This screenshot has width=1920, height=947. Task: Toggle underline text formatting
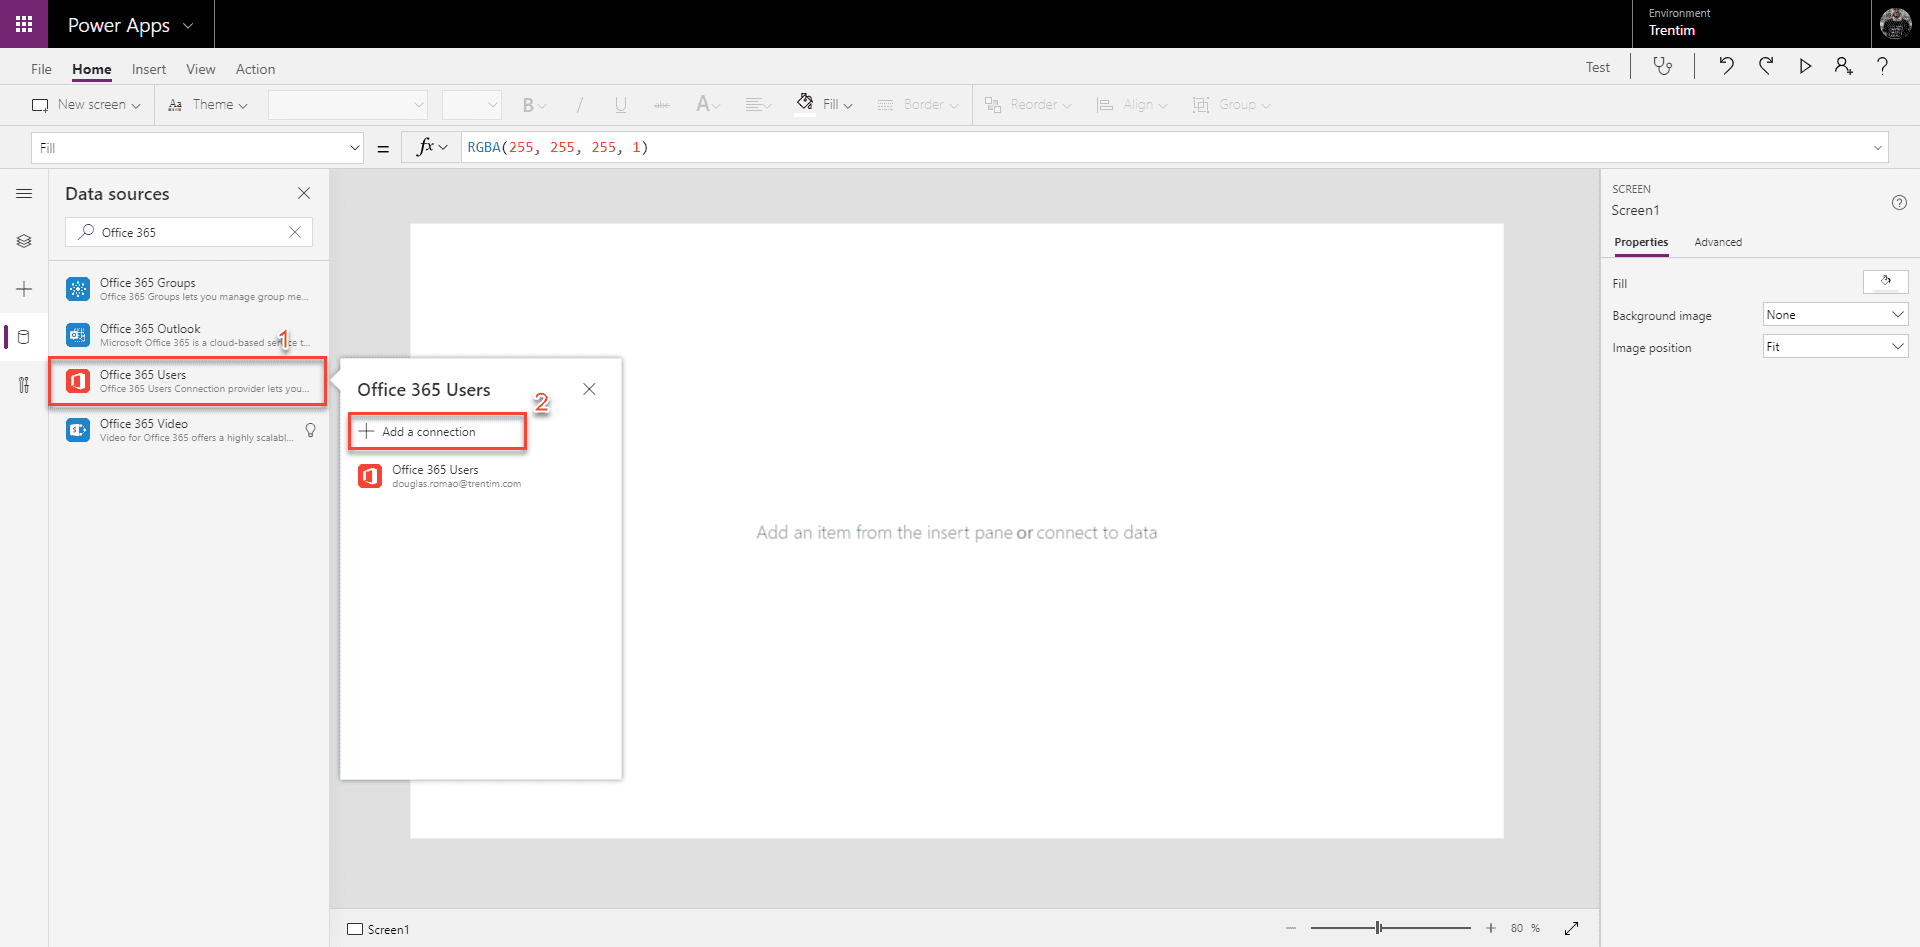620,104
